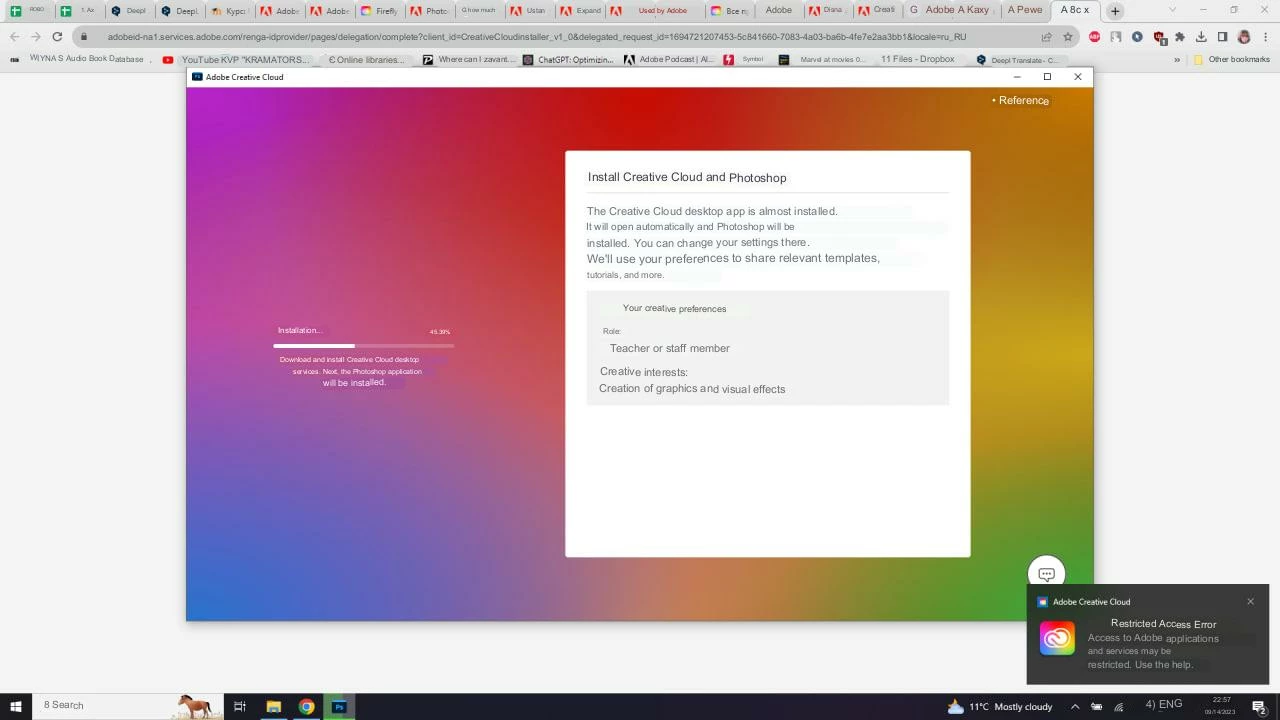The height and width of the screenshot is (720, 1280).
Task: Expand the system tray hidden icons
Action: (x=1075, y=706)
